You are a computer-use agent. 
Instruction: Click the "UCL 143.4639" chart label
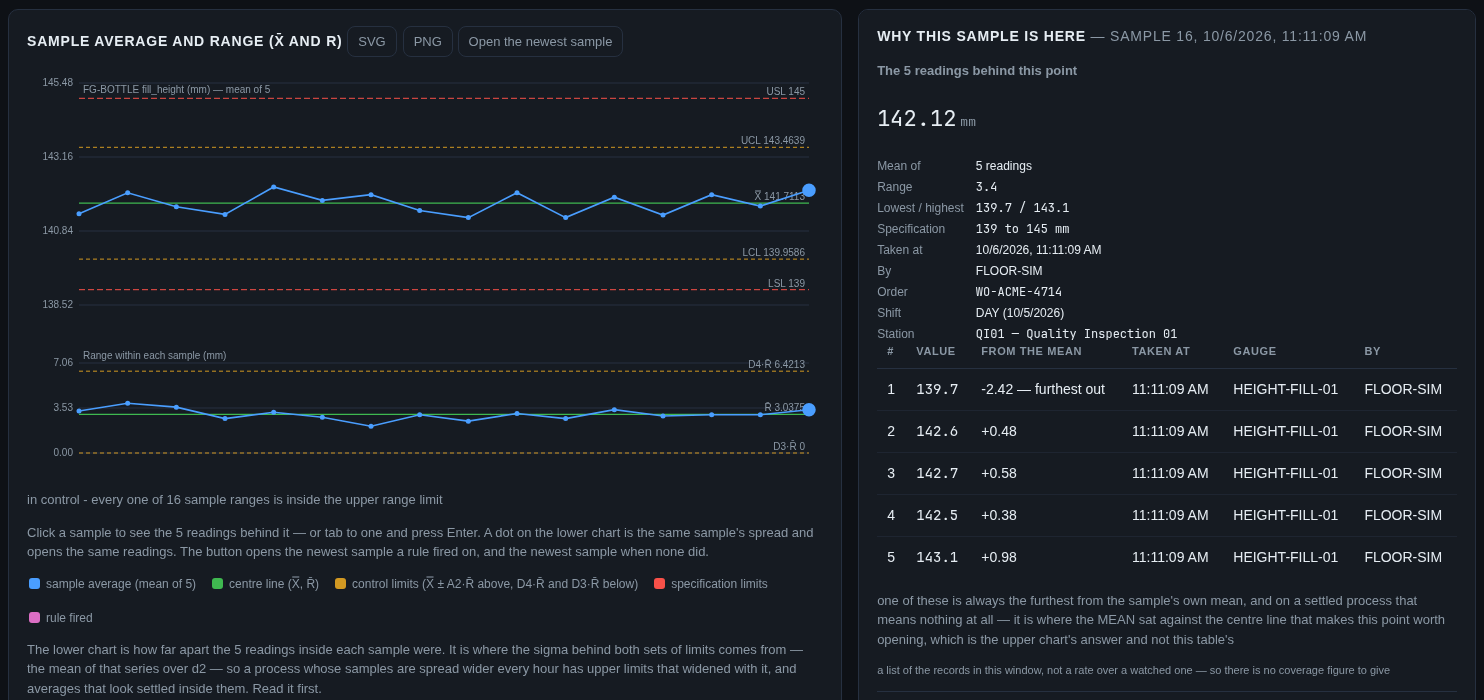[773, 141]
